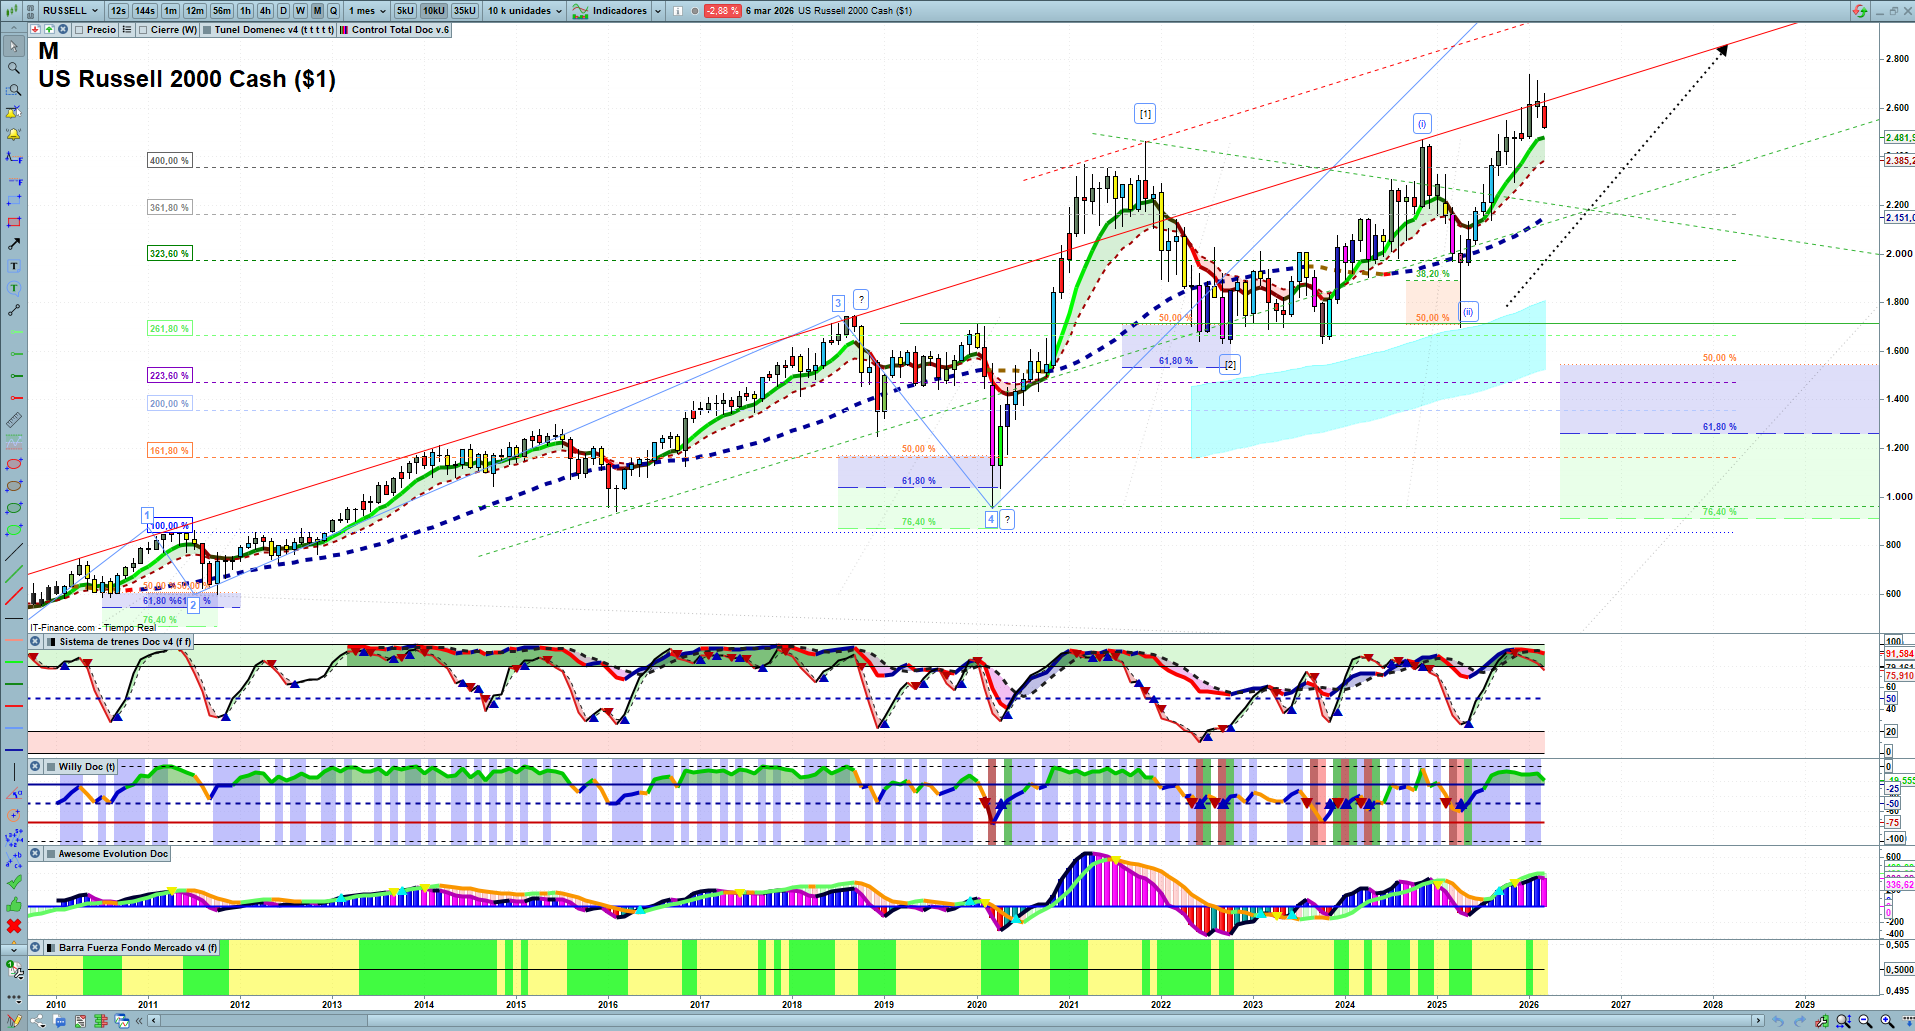Select the black arrow drawing tool
This screenshot has width=1915, height=1031.
tap(13, 244)
